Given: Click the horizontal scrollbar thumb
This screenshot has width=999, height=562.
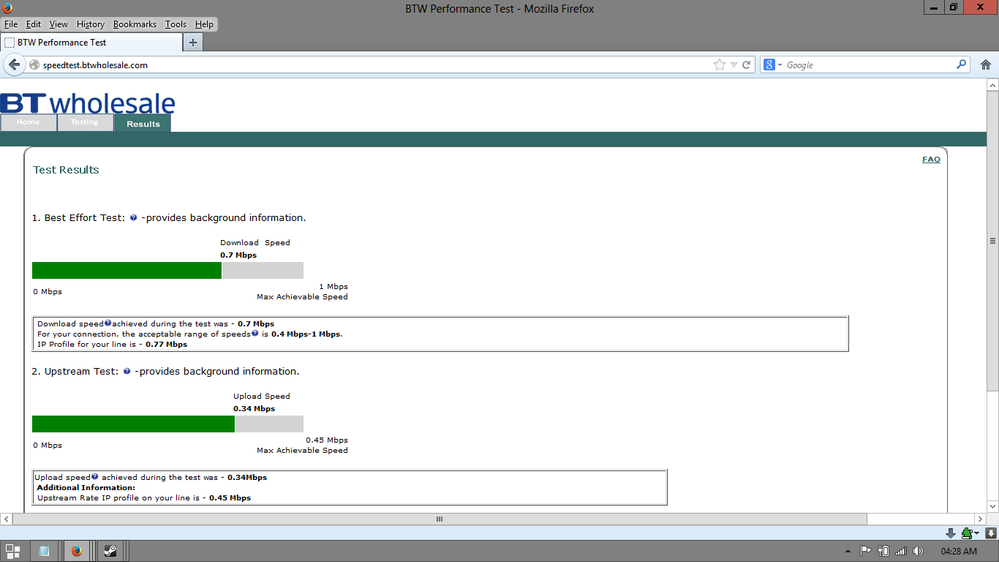Looking at the screenshot, I should [440, 519].
